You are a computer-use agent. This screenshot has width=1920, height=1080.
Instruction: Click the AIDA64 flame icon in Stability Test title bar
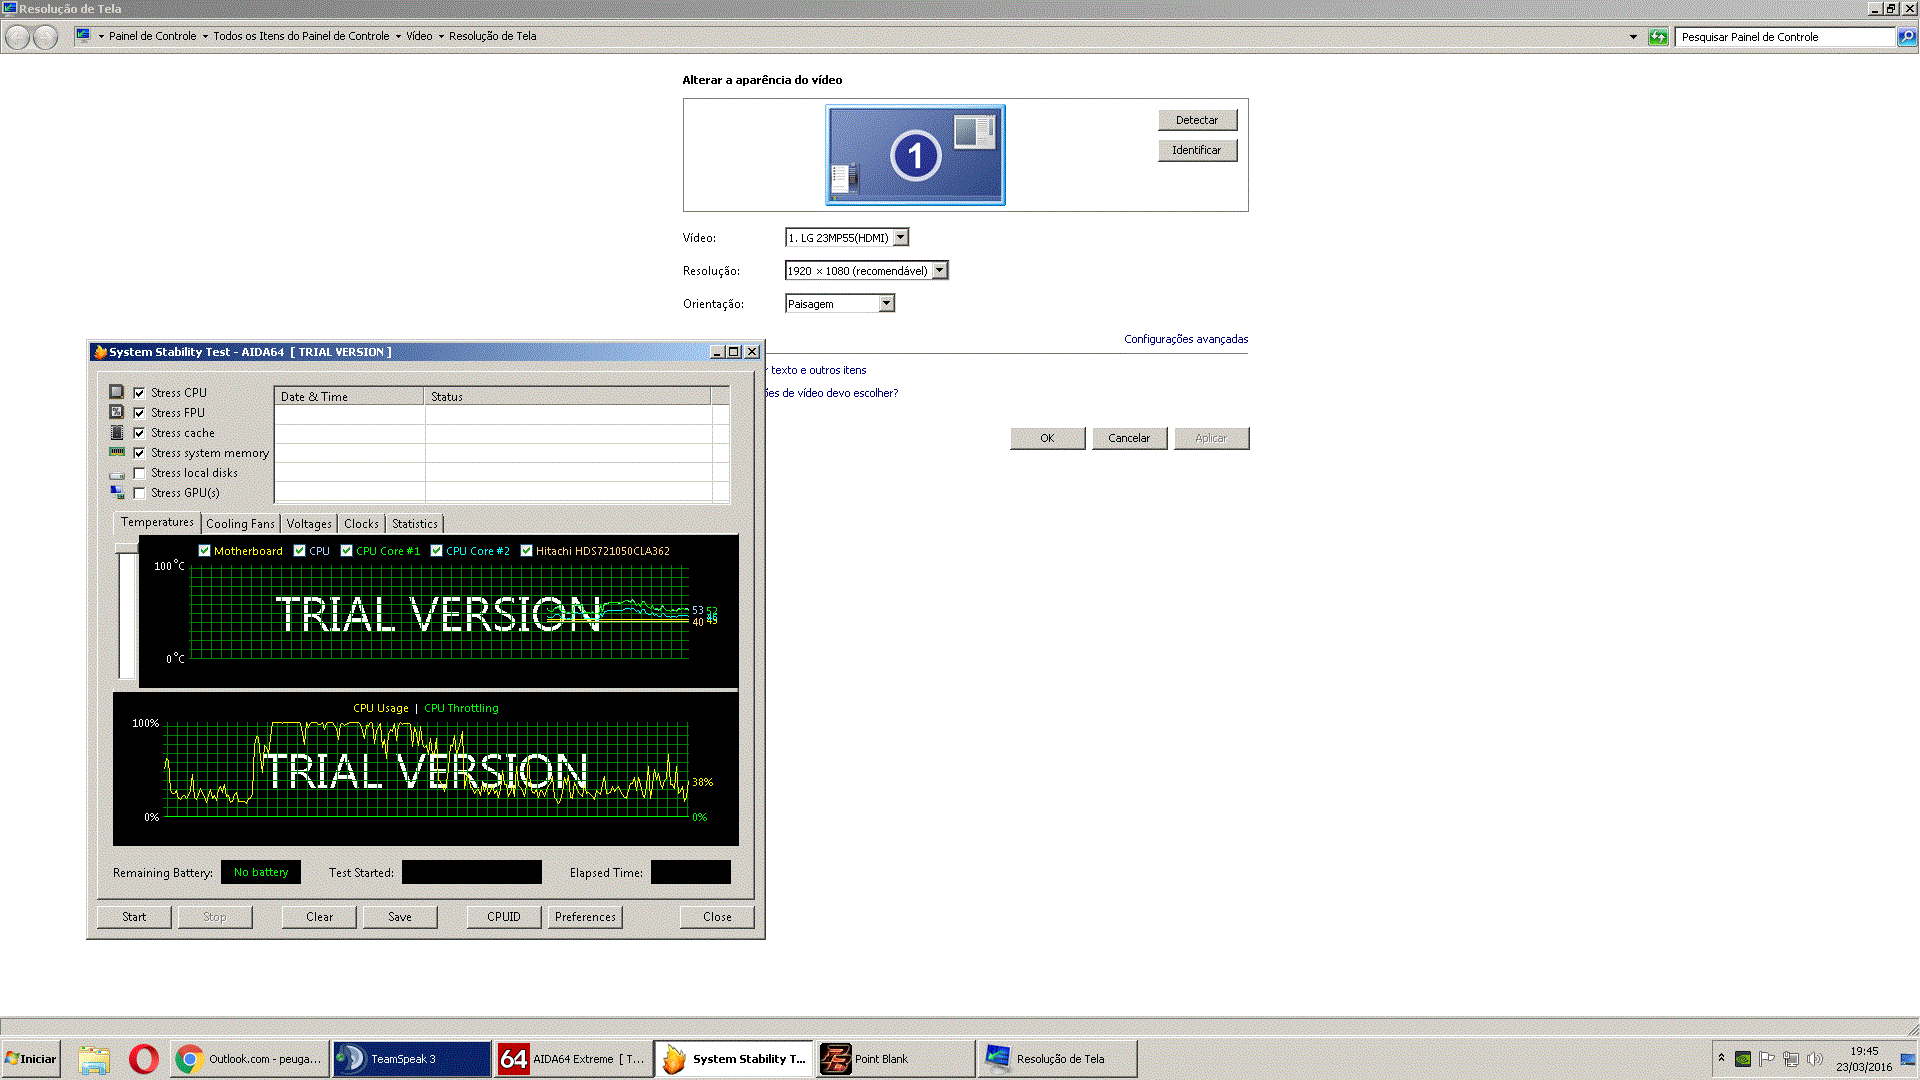tap(100, 352)
